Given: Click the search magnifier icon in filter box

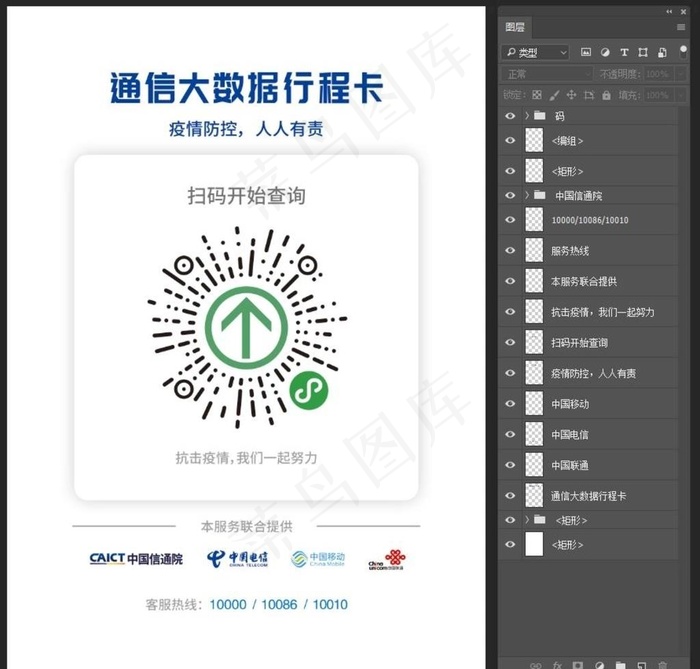Looking at the screenshot, I should point(511,52).
